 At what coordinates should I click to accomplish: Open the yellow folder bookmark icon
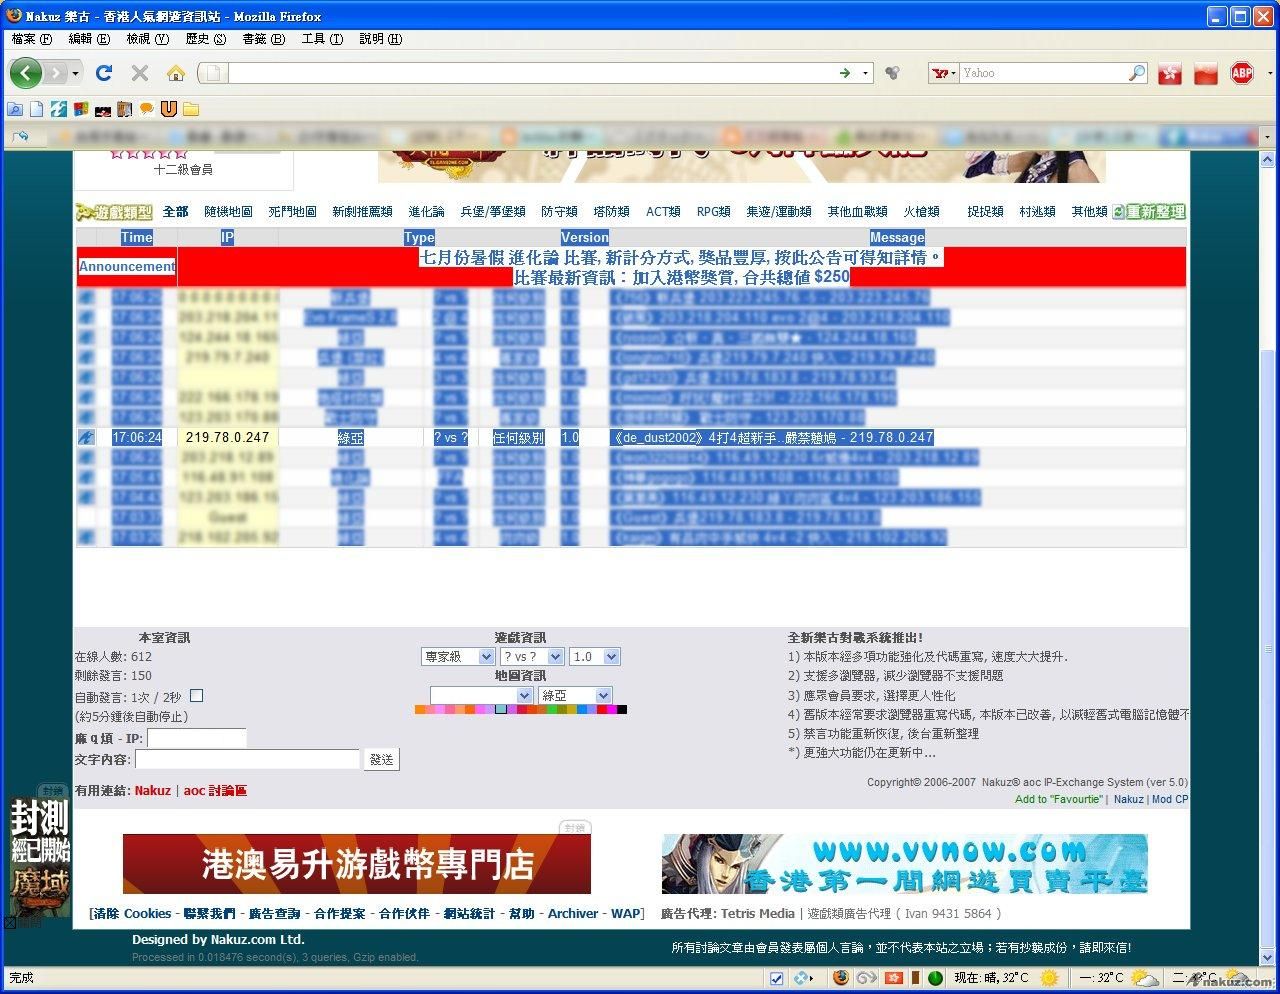click(191, 109)
